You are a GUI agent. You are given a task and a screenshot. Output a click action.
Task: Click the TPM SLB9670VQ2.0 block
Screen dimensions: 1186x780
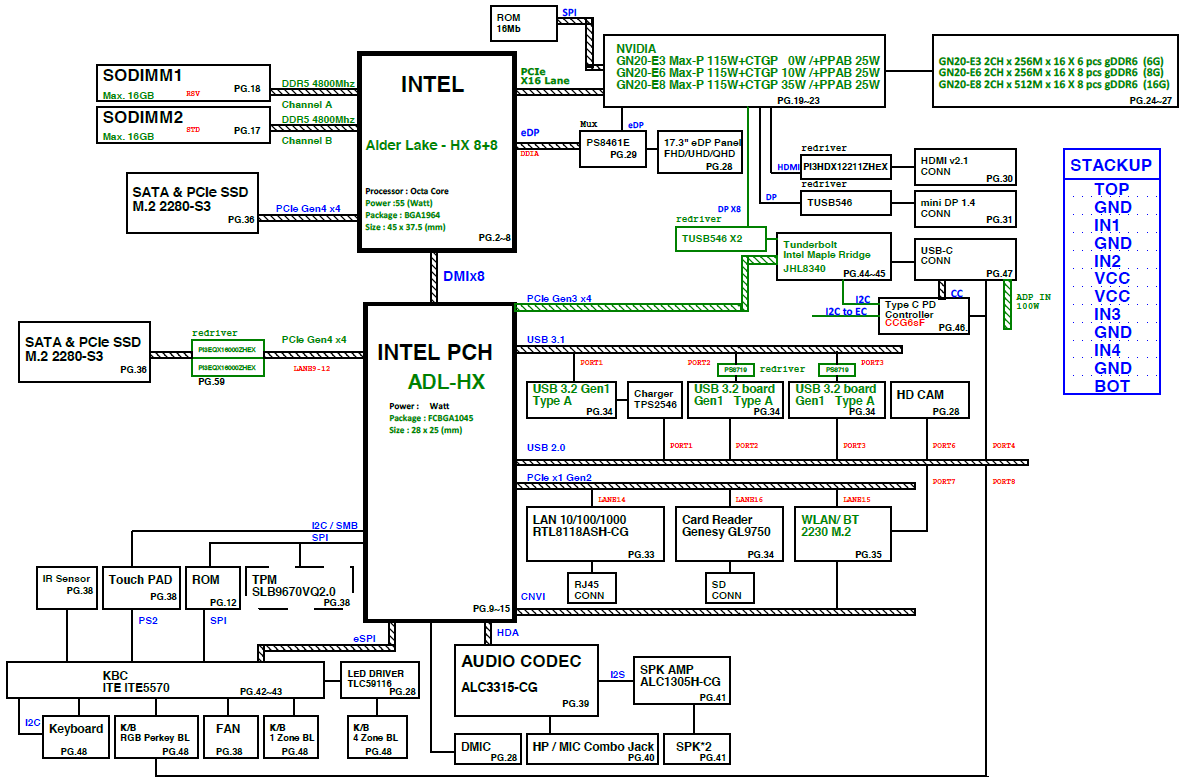(x=300, y=588)
